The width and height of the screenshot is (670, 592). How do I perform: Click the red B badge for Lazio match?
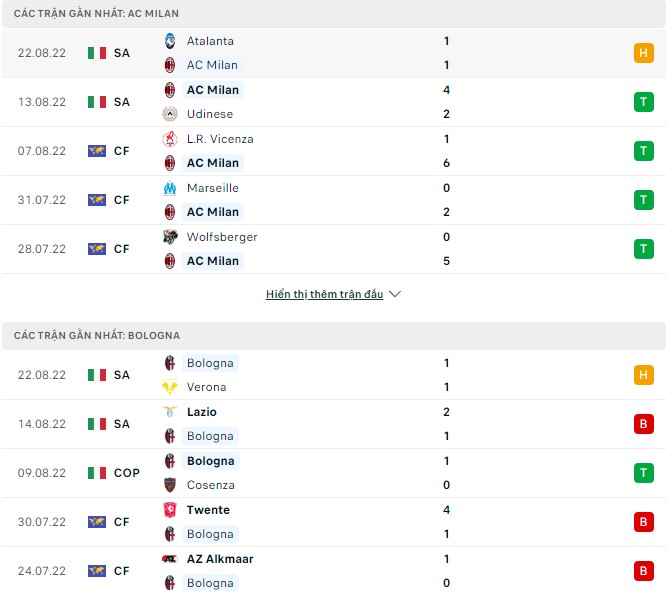(x=644, y=424)
